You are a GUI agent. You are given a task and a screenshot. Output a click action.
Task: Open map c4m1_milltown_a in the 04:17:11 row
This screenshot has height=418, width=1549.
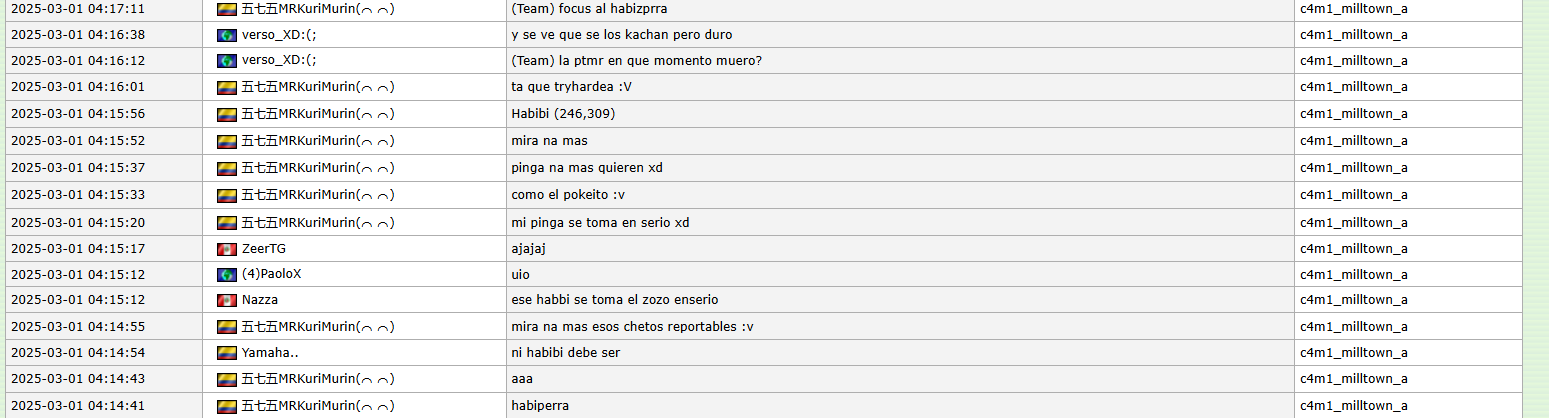1354,9
